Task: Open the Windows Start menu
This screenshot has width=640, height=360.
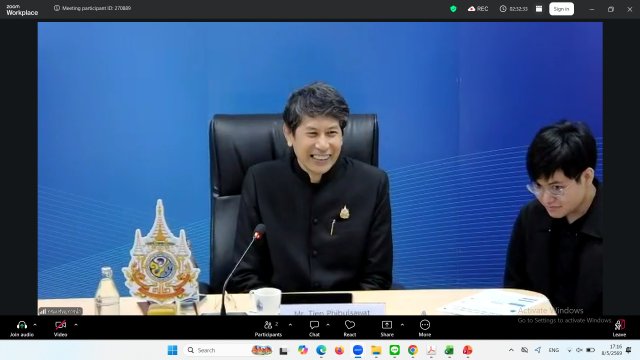Action: point(173,350)
